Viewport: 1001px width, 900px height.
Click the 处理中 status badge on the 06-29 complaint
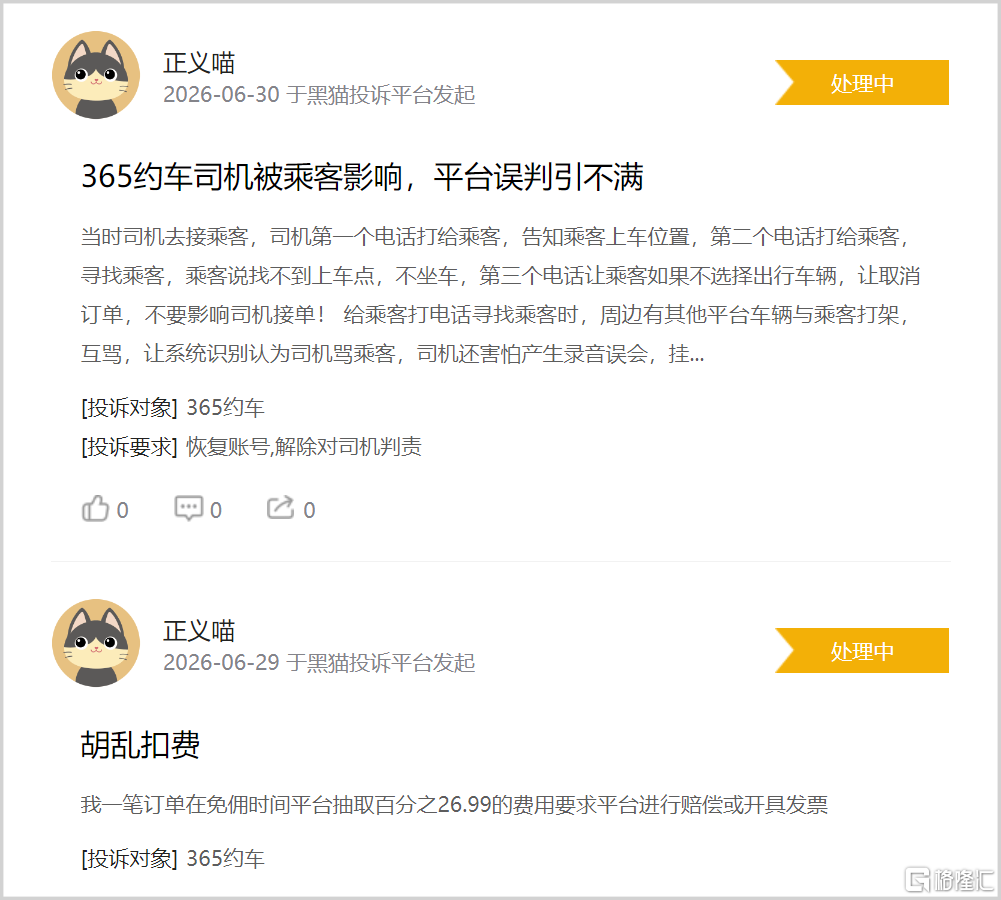862,650
